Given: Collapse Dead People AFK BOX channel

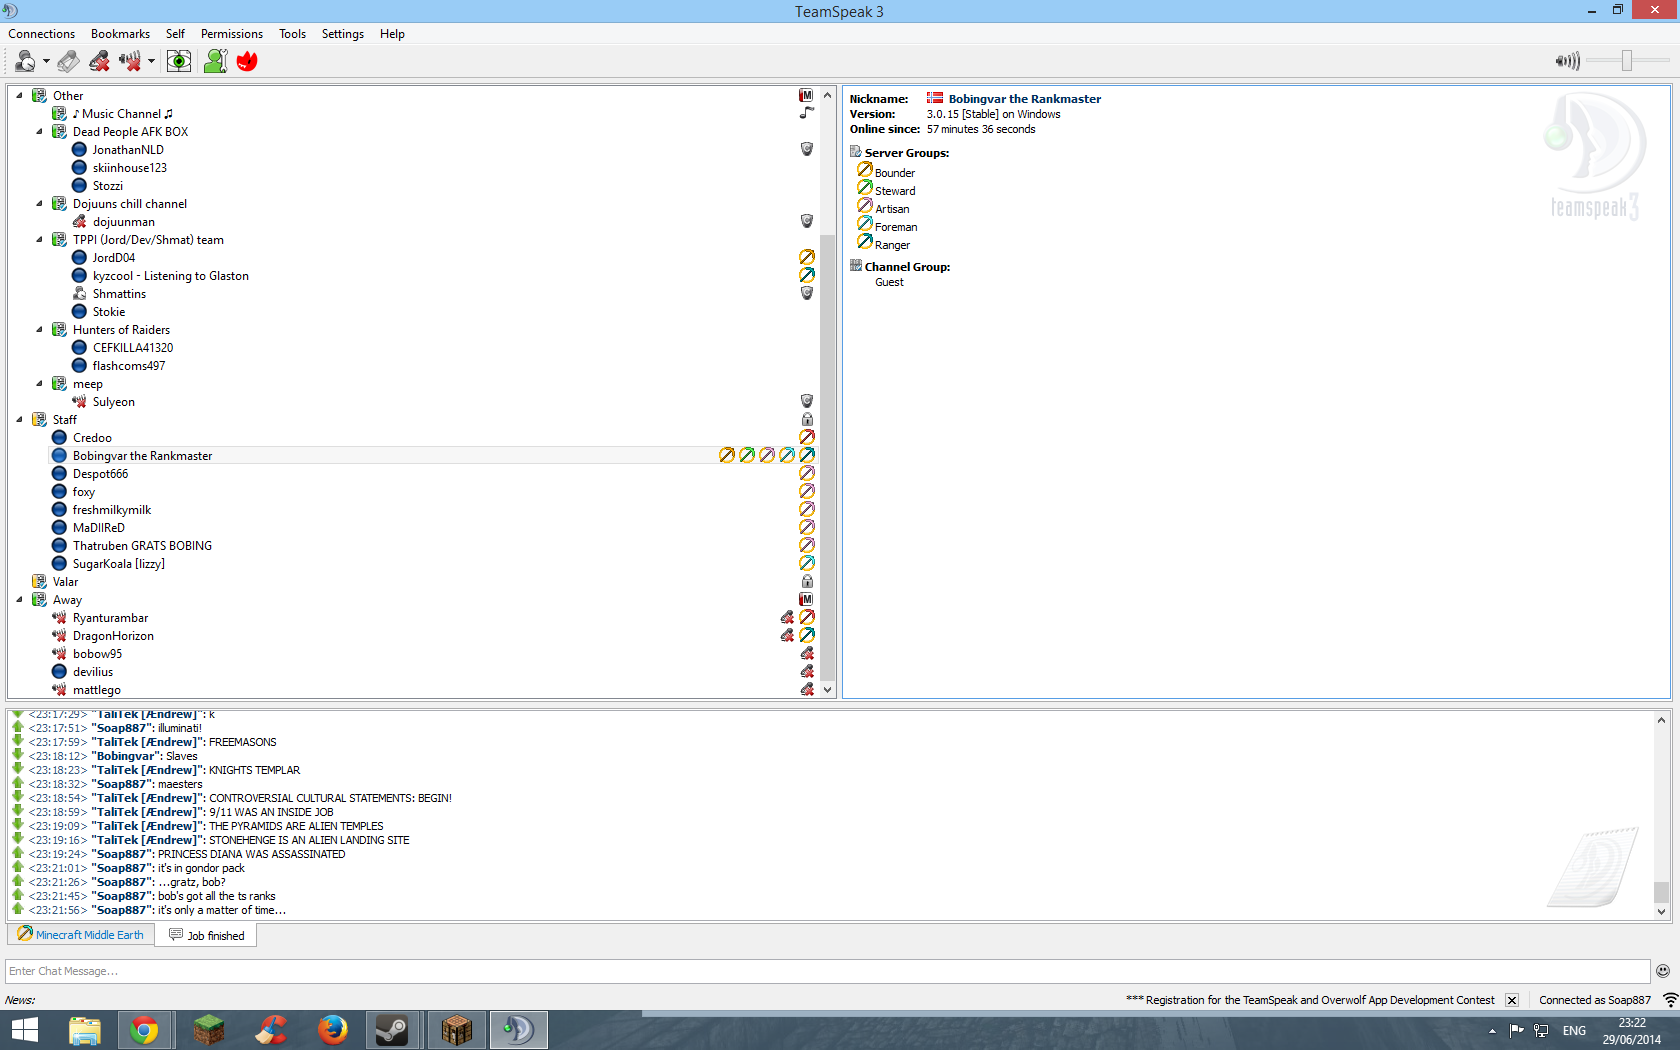Looking at the screenshot, I should 39,132.
